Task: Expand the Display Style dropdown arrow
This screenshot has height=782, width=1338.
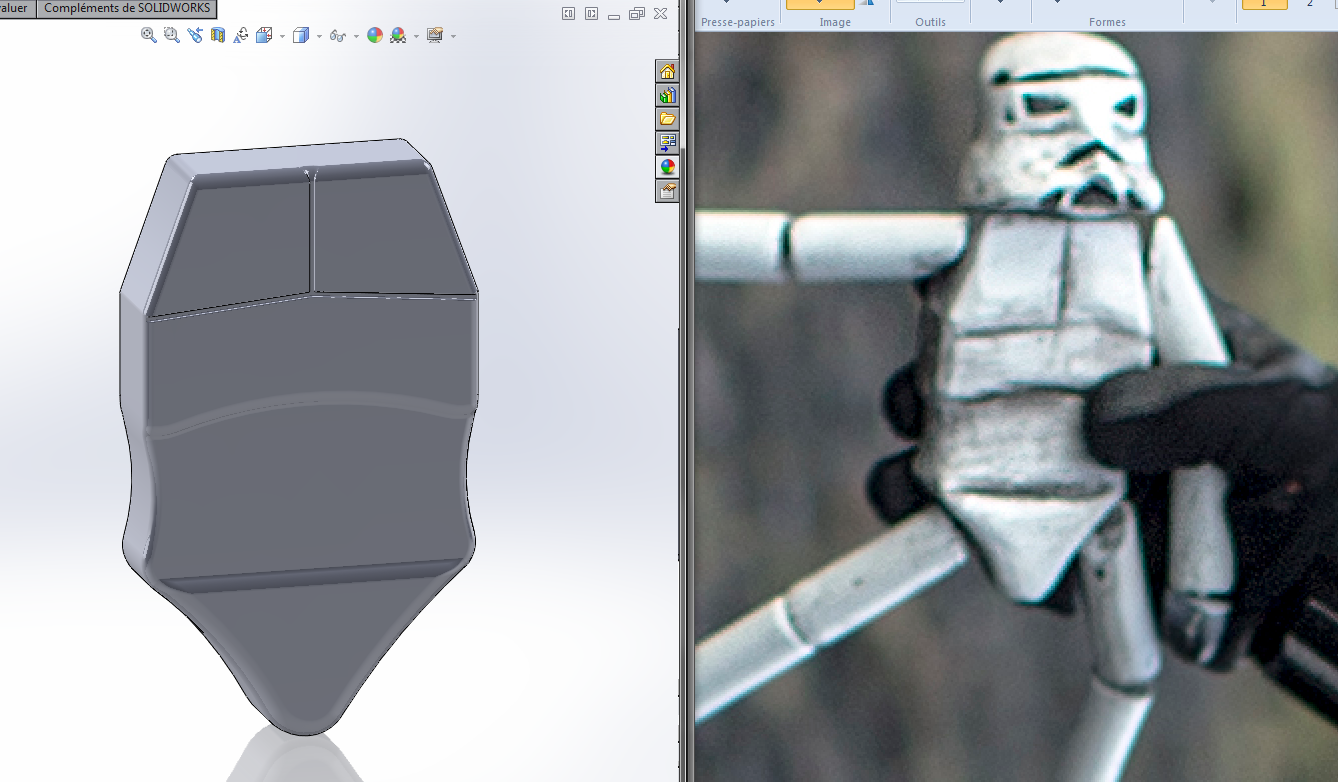Action: coord(319,36)
